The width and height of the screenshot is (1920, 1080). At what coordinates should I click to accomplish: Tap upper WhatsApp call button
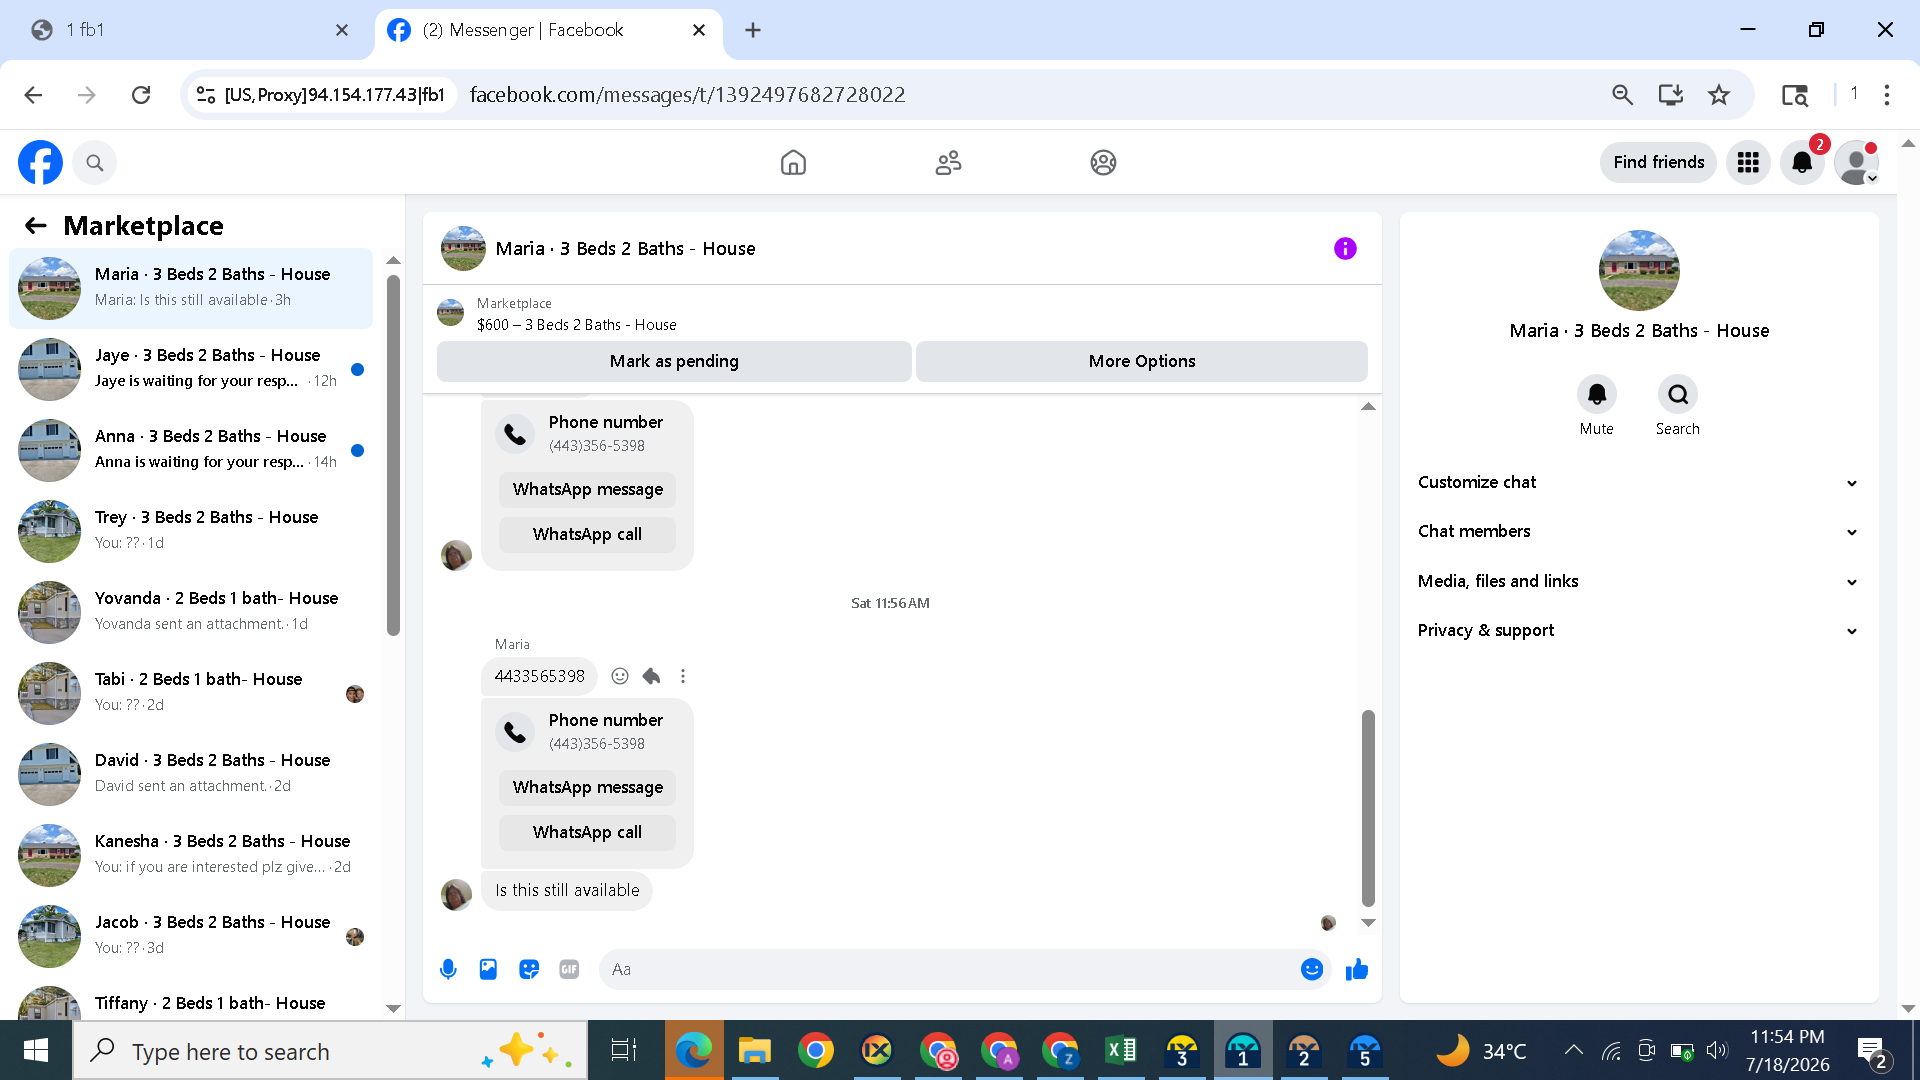588,534
